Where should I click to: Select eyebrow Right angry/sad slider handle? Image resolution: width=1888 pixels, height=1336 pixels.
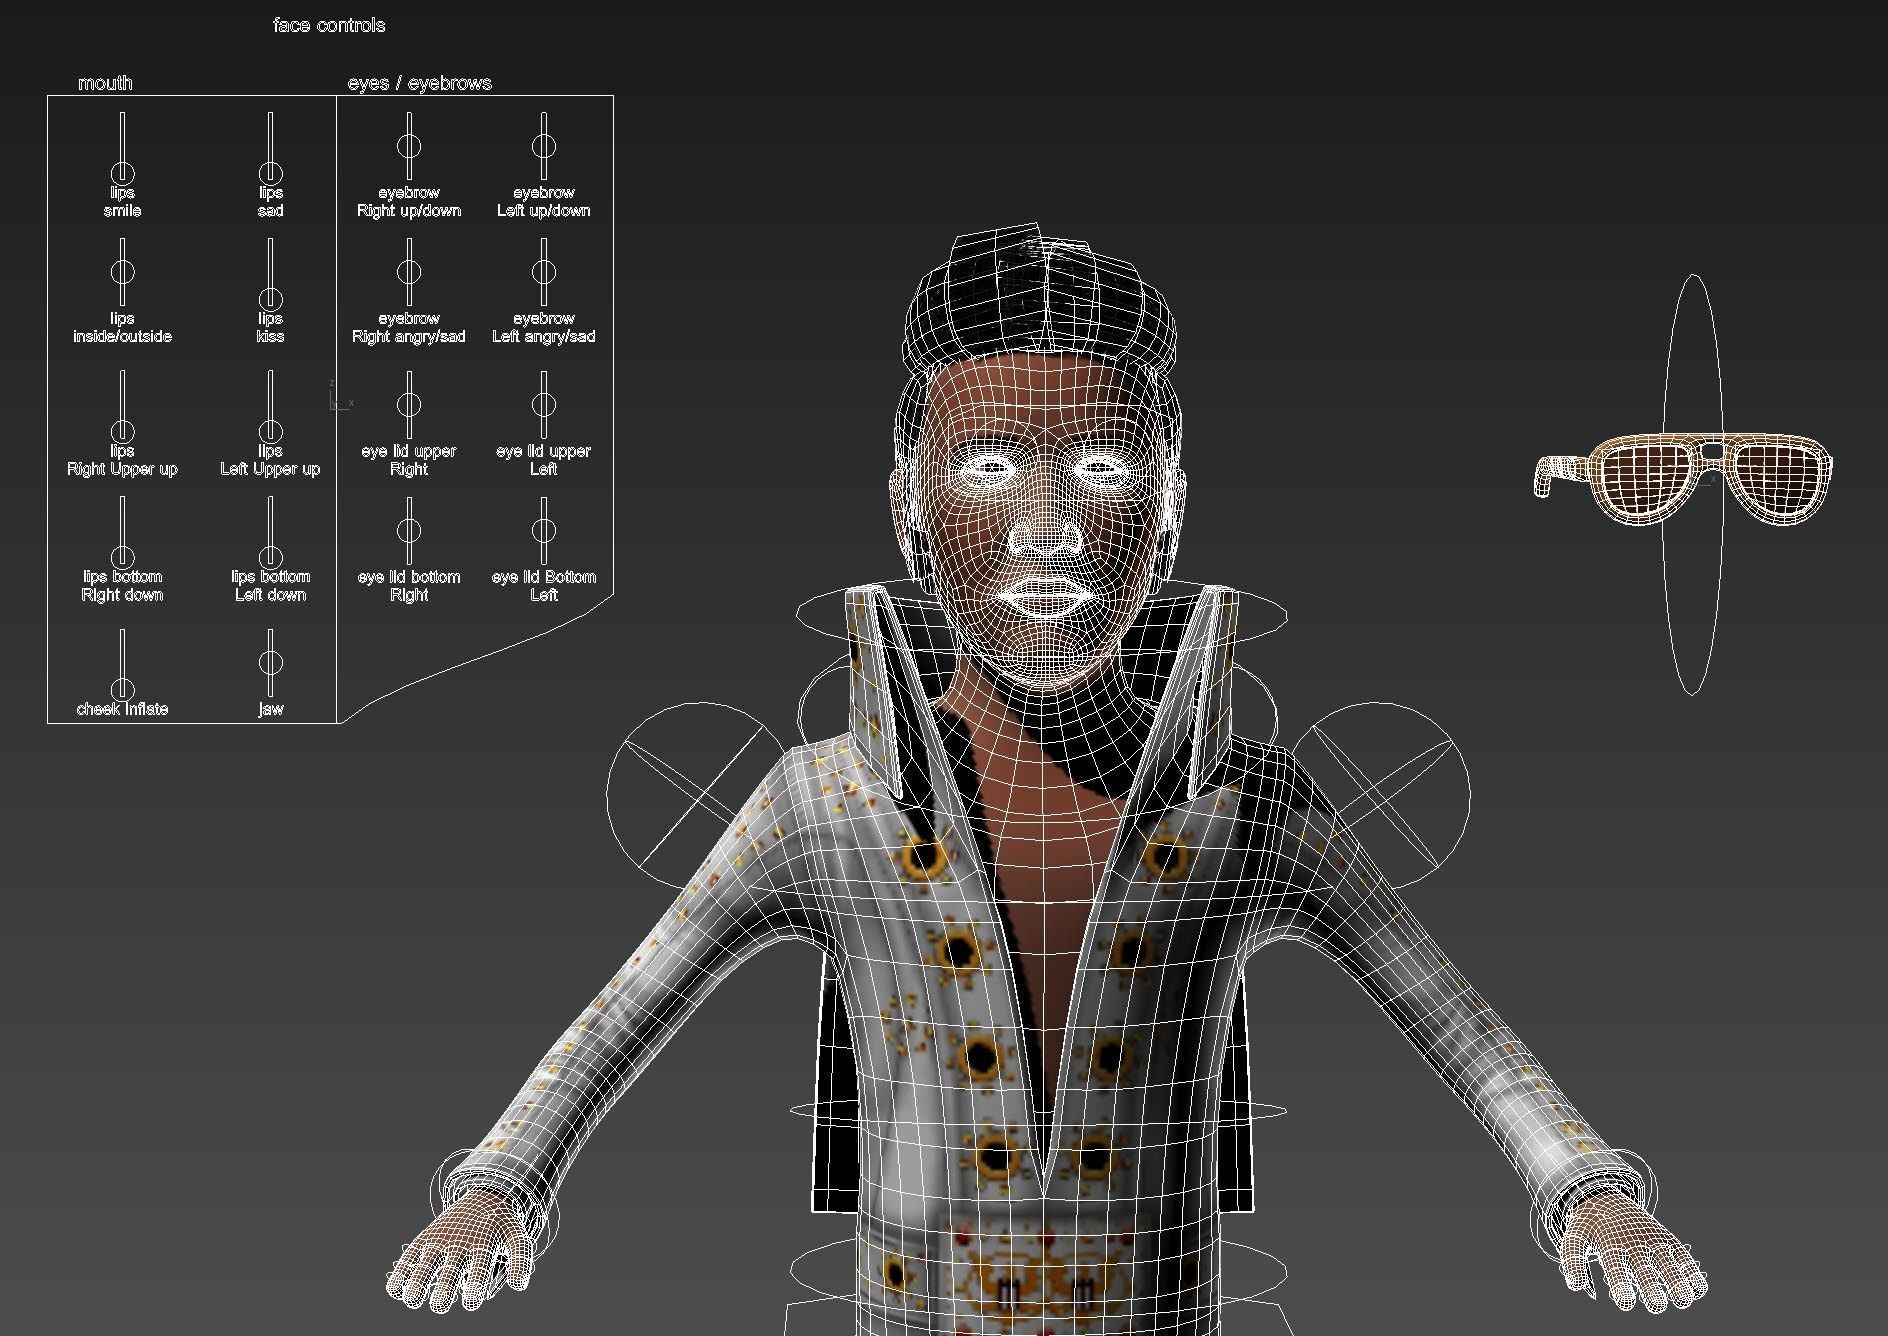coord(408,271)
